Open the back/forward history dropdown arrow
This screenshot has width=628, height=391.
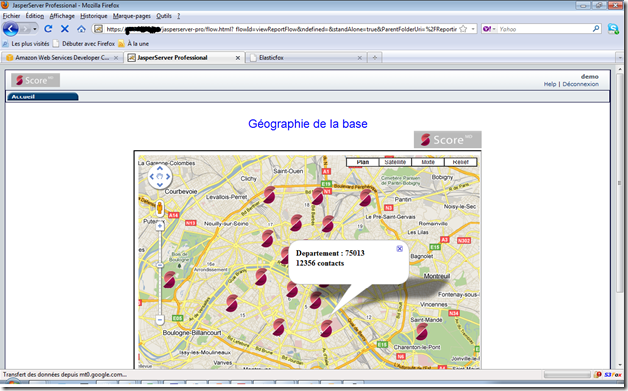[x=35, y=29]
